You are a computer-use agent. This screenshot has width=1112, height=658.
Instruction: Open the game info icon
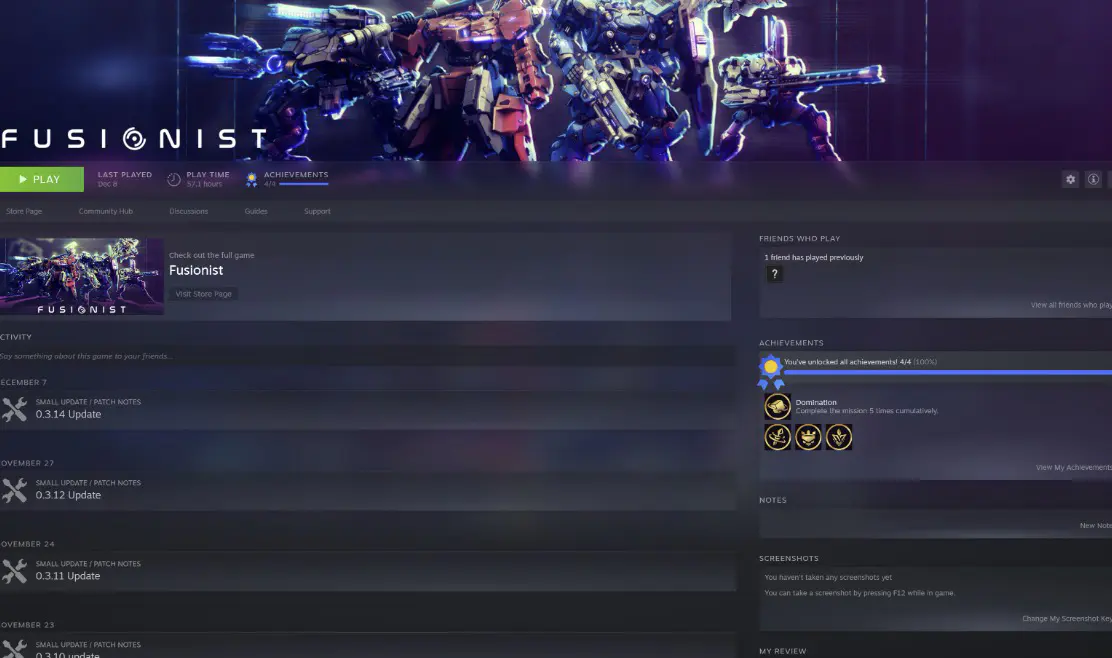coord(1093,179)
